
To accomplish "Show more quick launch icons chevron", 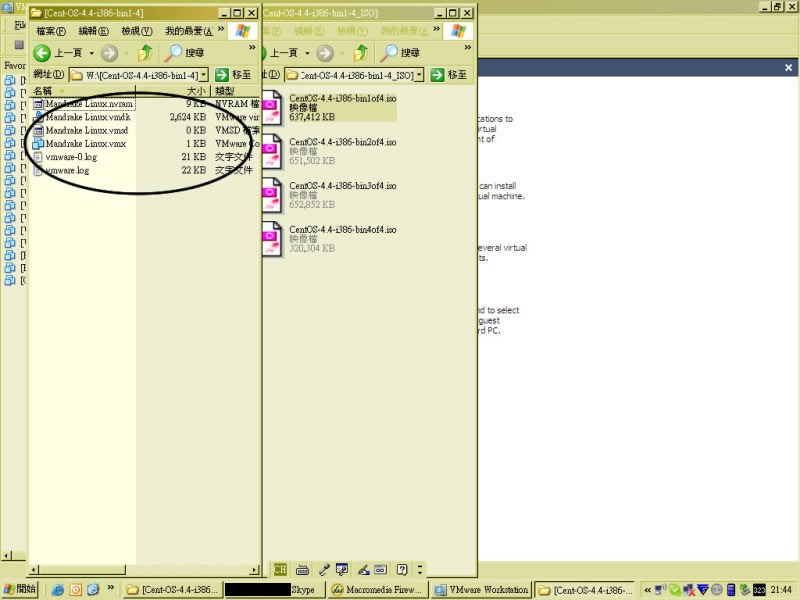I will (110, 588).
